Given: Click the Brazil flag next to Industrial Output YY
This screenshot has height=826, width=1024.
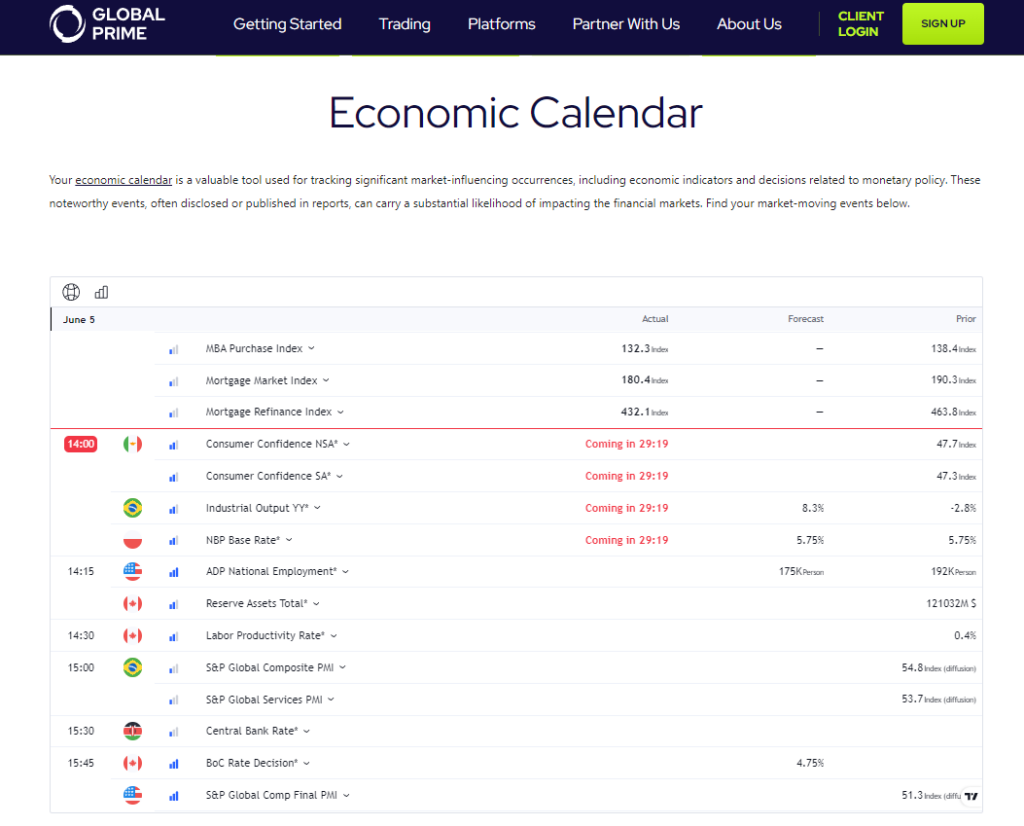Looking at the screenshot, I should point(132,507).
